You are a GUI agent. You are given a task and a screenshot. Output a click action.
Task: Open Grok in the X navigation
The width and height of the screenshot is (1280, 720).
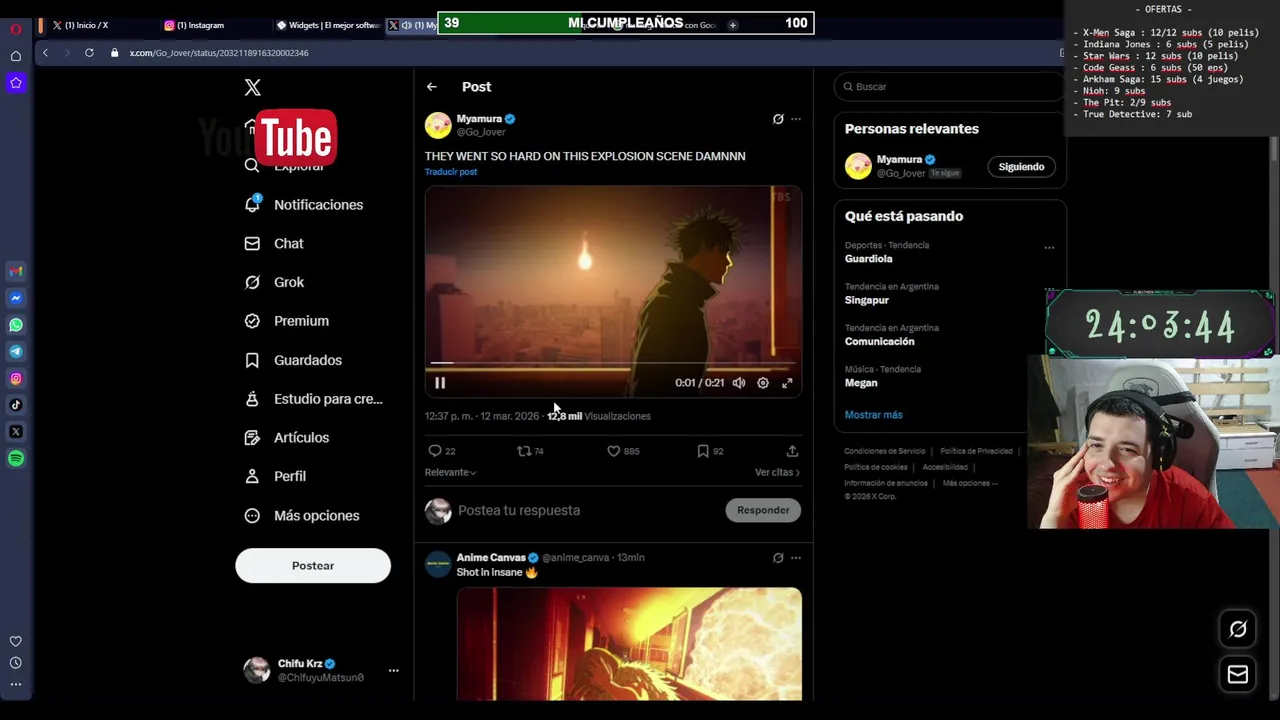[x=275, y=283]
